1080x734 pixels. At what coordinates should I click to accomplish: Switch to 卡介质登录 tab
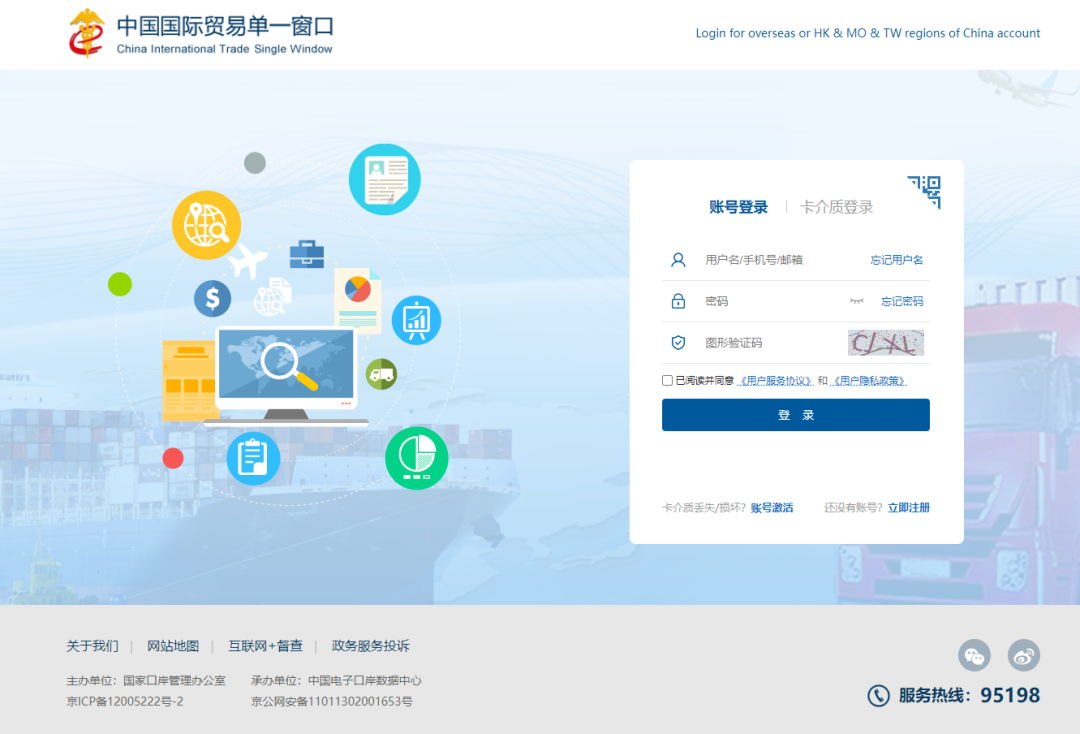pos(836,207)
